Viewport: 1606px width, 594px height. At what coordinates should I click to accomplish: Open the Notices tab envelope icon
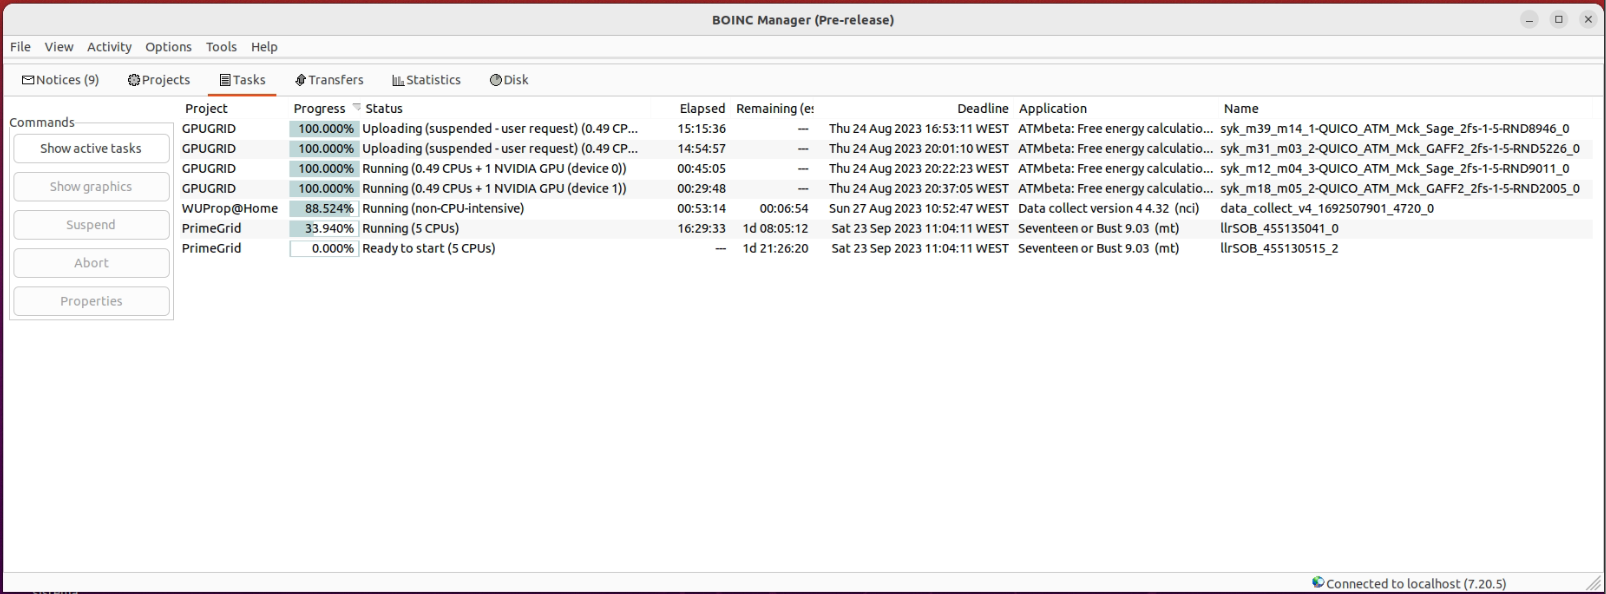pos(28,80)
